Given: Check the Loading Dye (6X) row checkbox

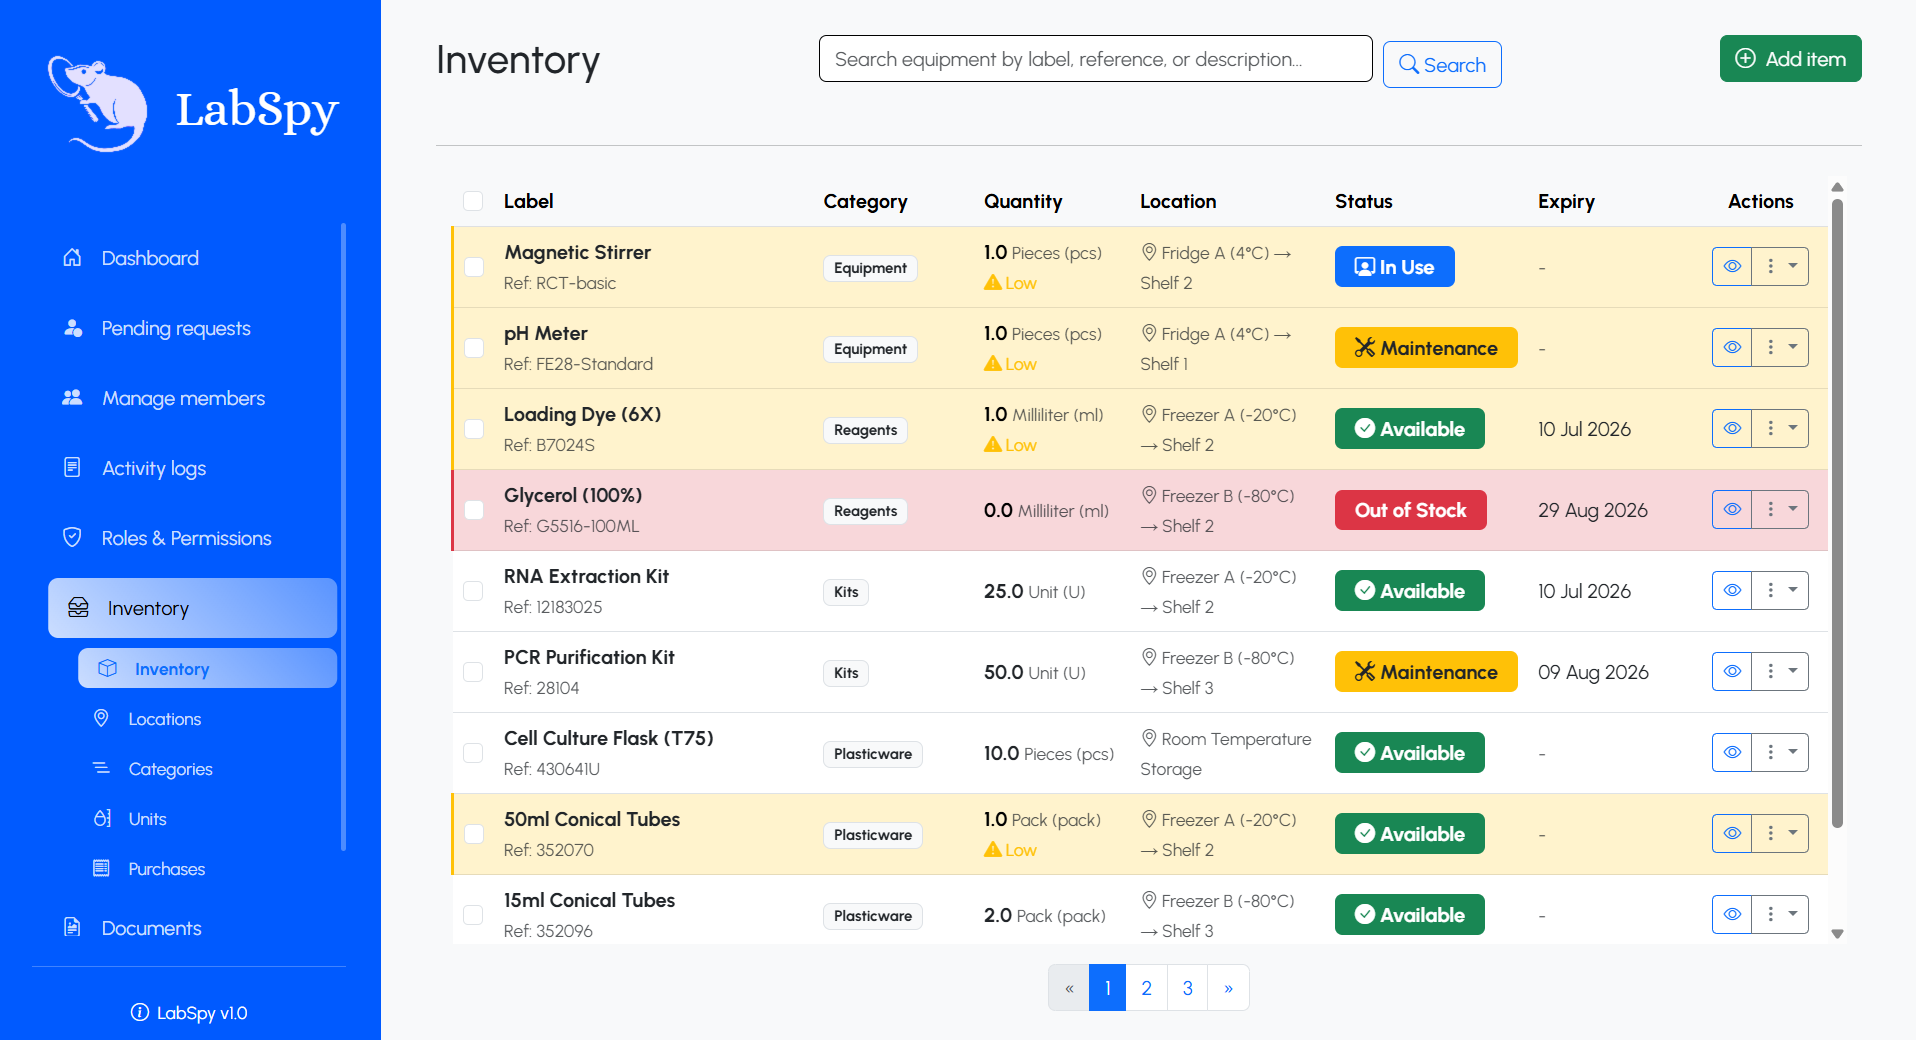Looking at the screenshot, I should pyautogui.click(x=474, y=429).
